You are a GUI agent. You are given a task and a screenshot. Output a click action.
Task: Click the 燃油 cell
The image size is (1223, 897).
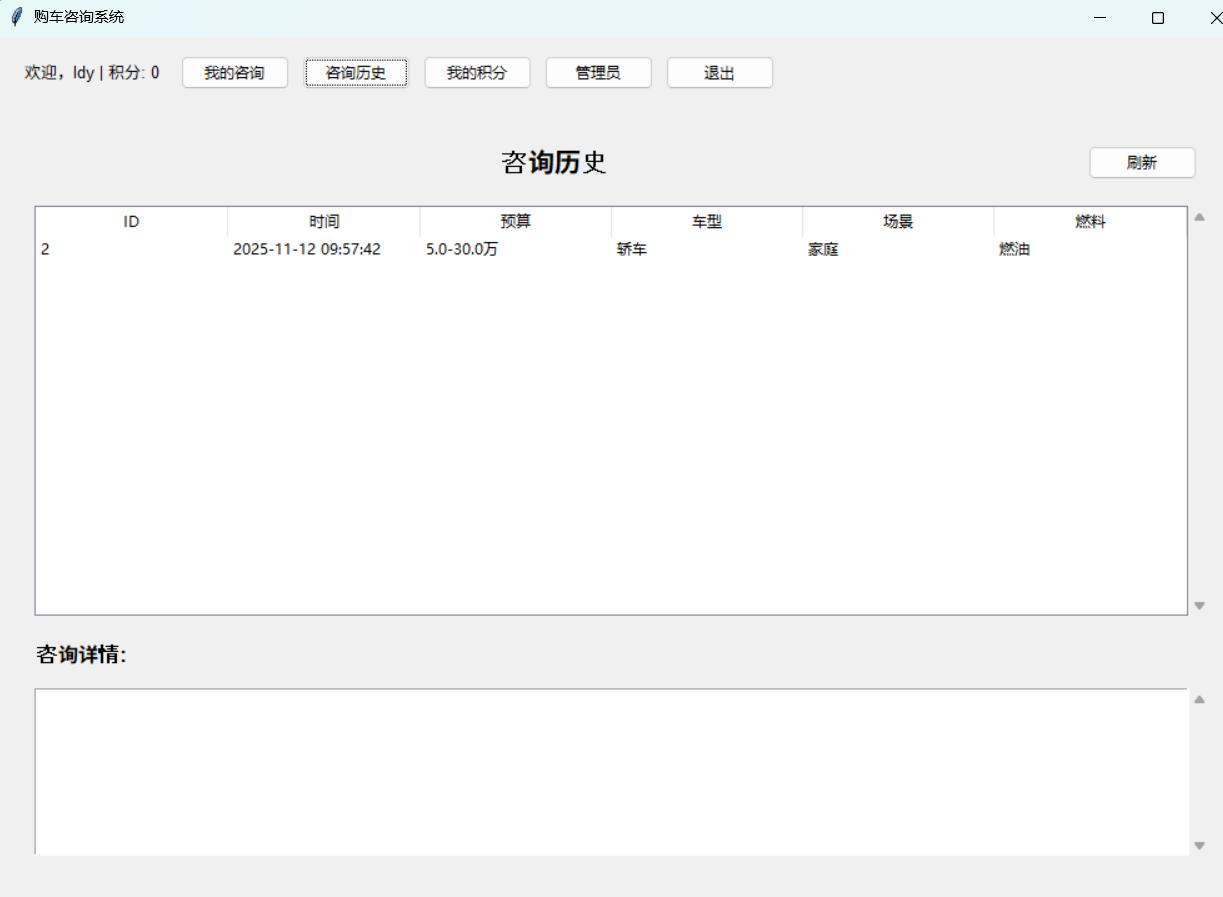click(1014, 250)
